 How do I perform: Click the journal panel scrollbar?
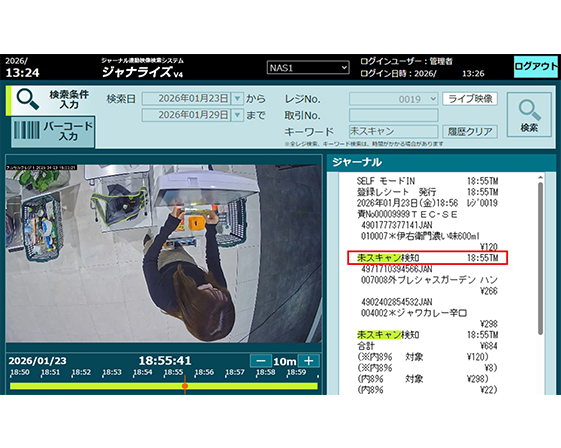(540, 258)
